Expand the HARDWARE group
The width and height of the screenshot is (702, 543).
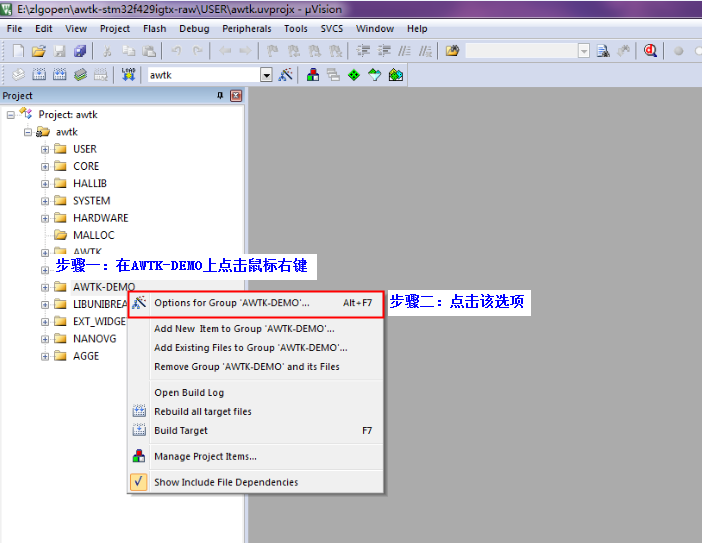[x=45, y=218]
